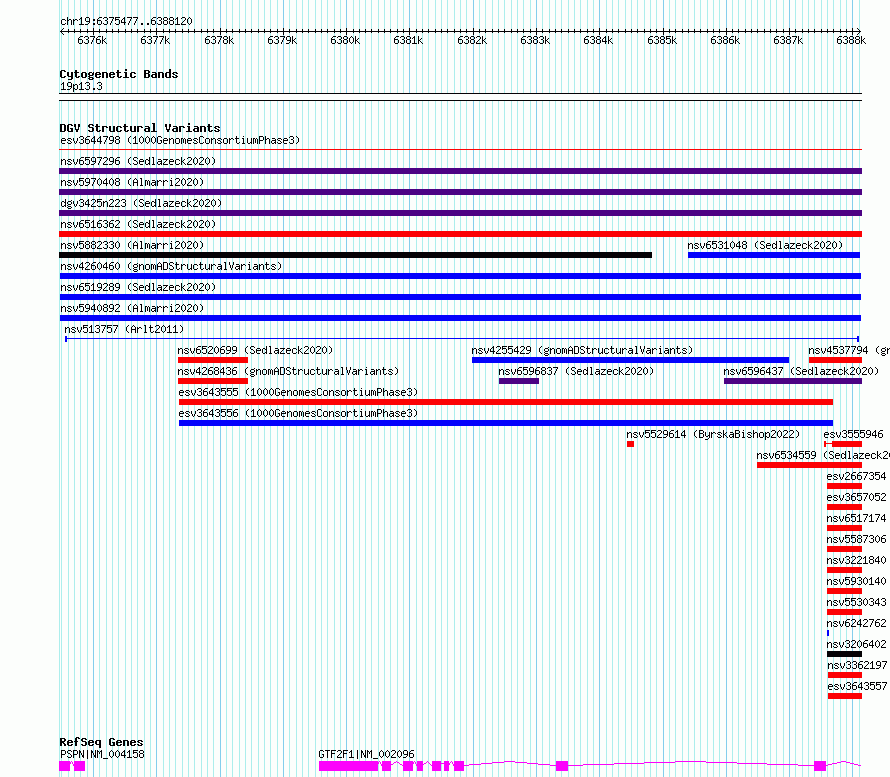Viewport: 890px width, 777px height.
Task: Click the nsv5587306 variant label
Action: 856,539
